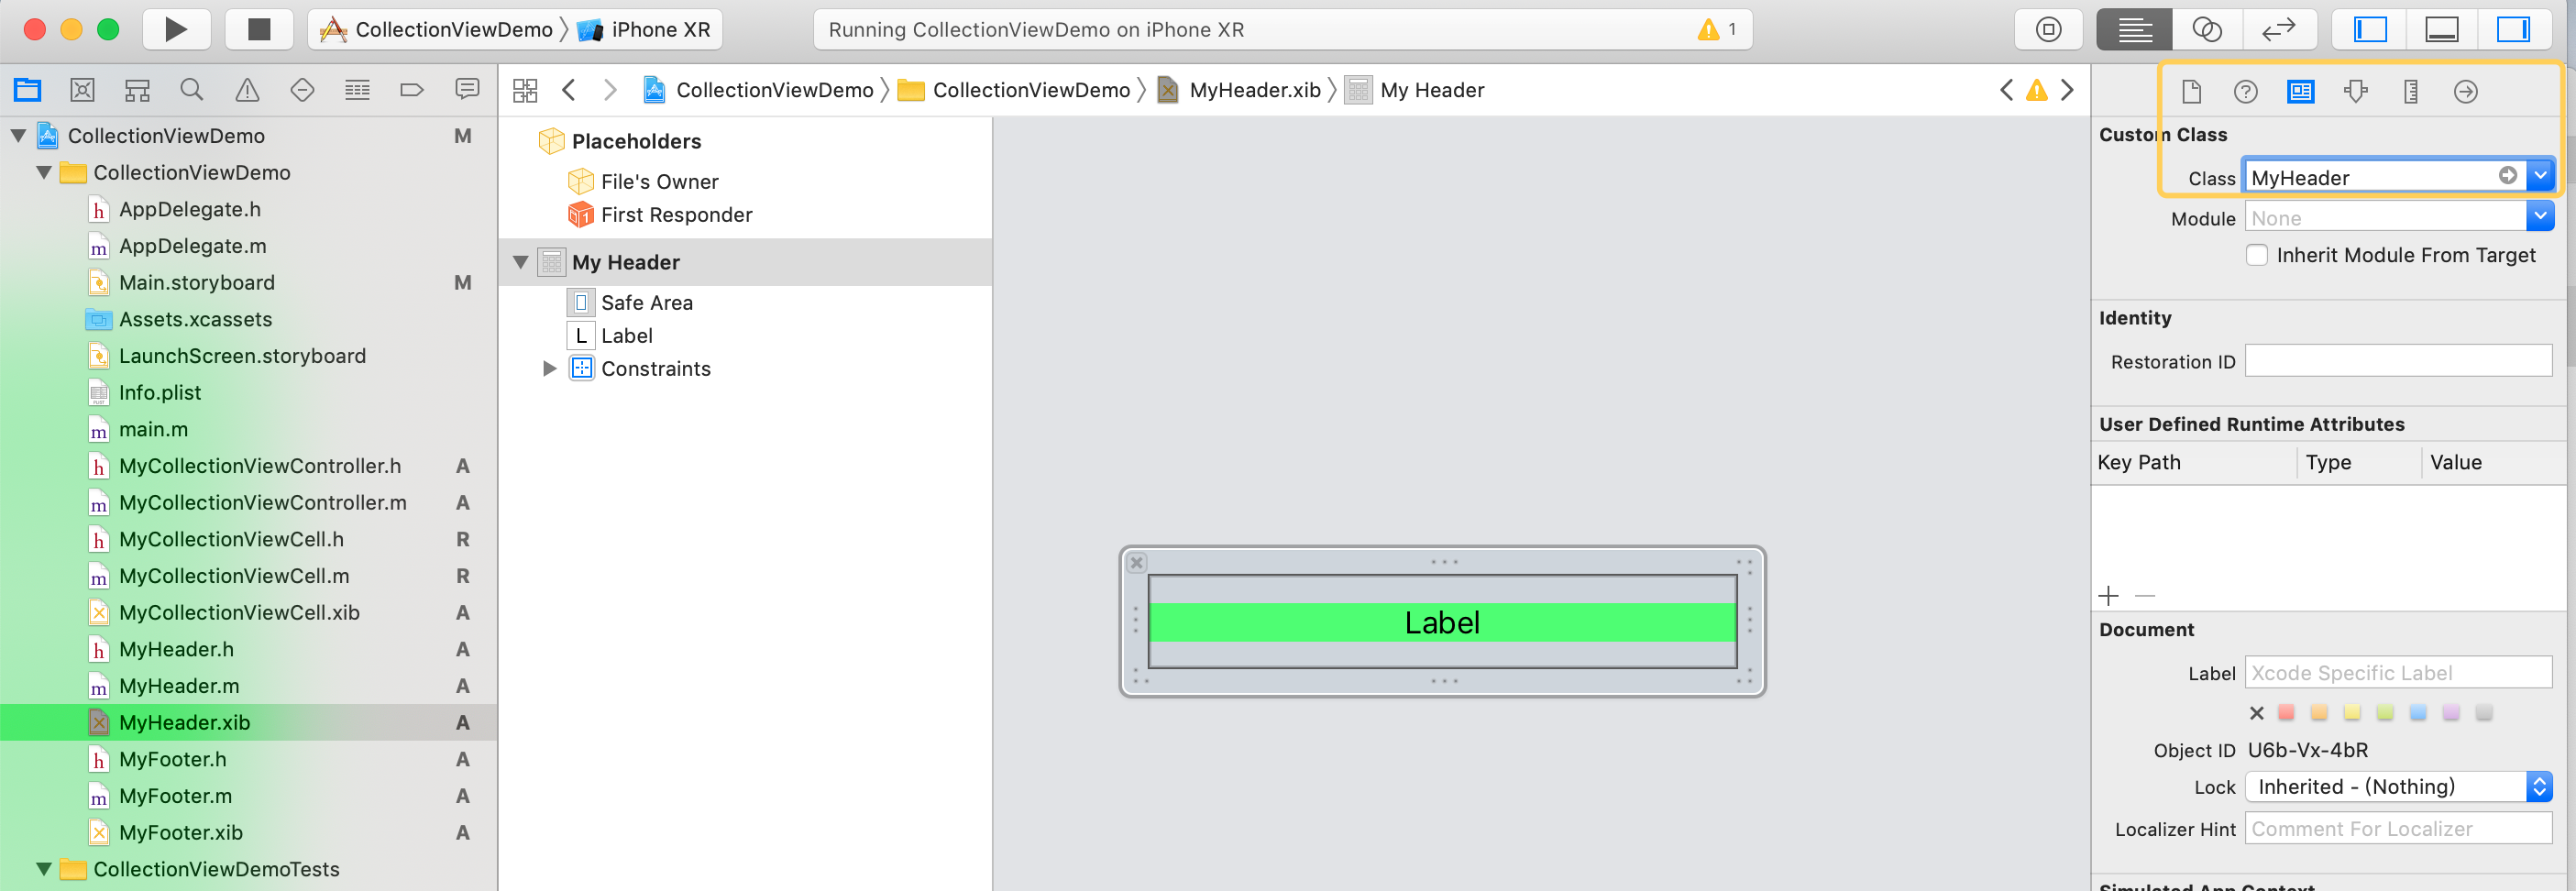
Task: Toggle the Inspectors panel visibility
Action: pos(2513,30)
